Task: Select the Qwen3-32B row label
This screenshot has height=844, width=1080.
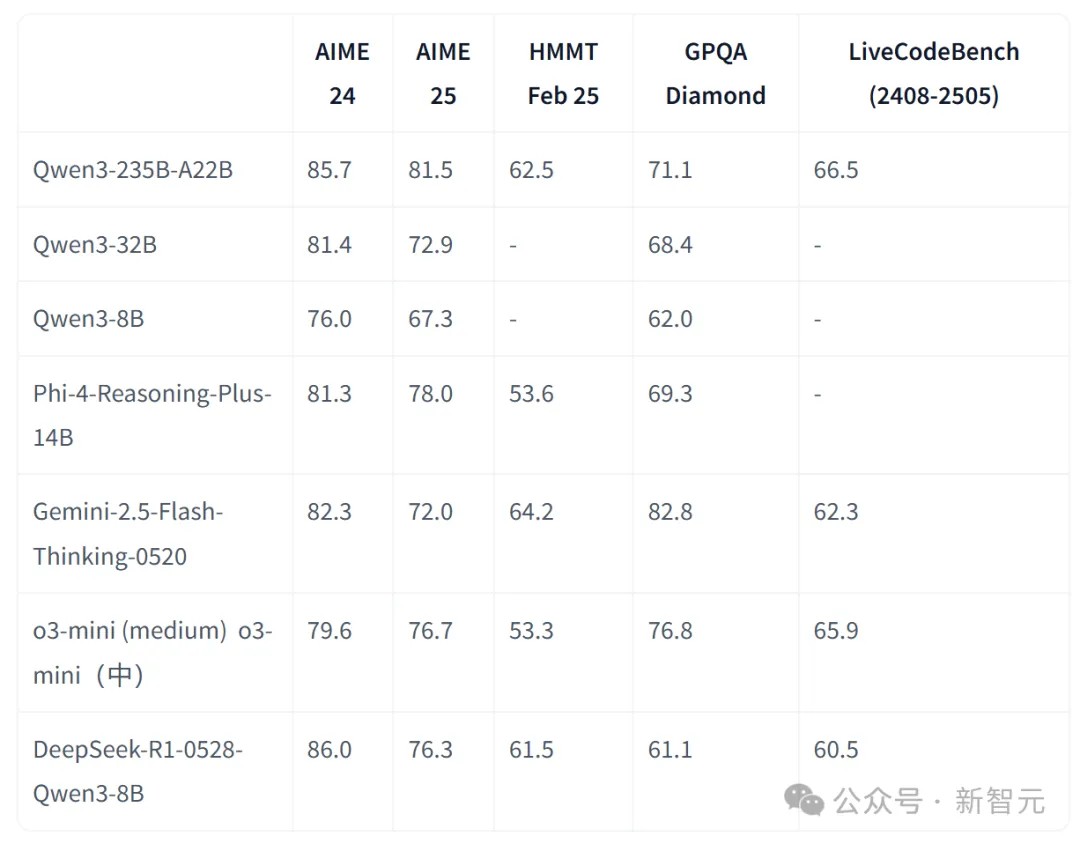Action: pos(95,245)
